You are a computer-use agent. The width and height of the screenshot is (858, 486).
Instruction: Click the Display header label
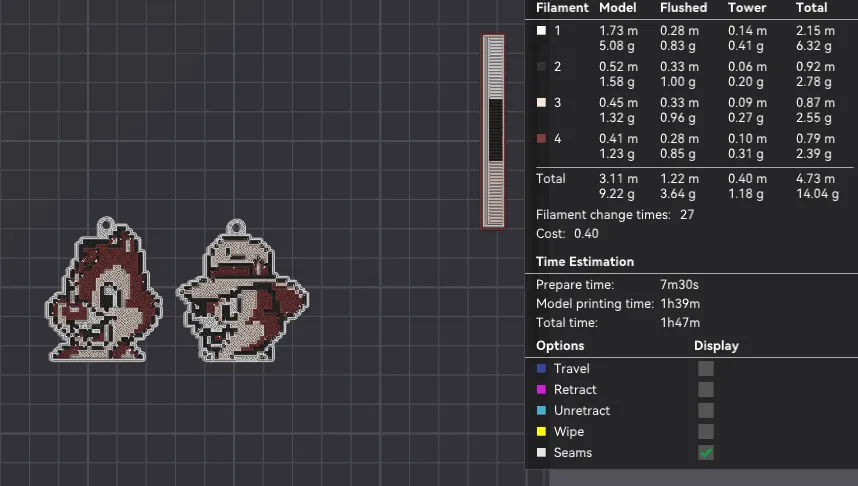(x=716, y=346)
